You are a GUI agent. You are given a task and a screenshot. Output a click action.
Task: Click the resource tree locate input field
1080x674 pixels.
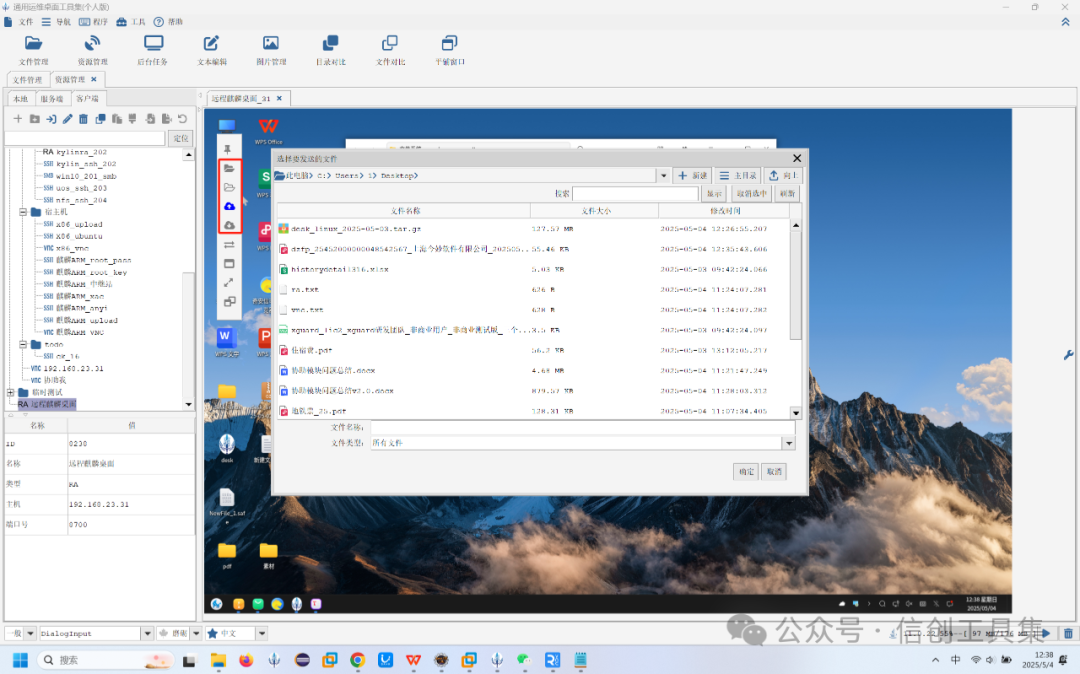[85, 138]
